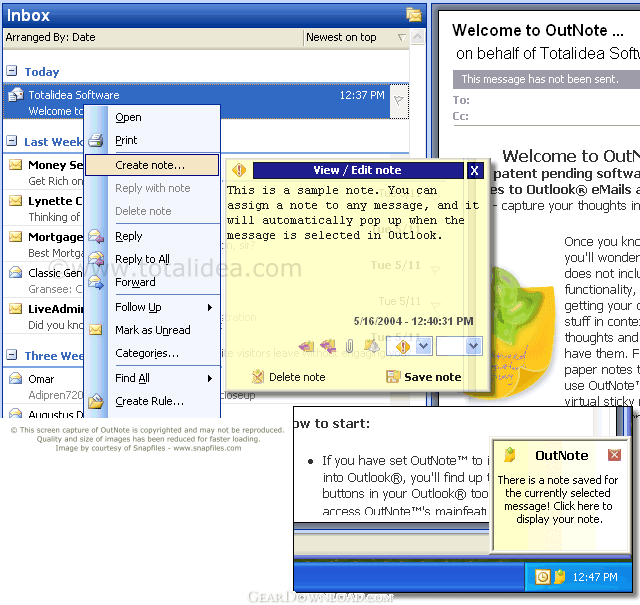The height and width of the screenshot is (605, 640).
Task: Select the Lynette message in inbox
Action: click(x=43, y=208)
